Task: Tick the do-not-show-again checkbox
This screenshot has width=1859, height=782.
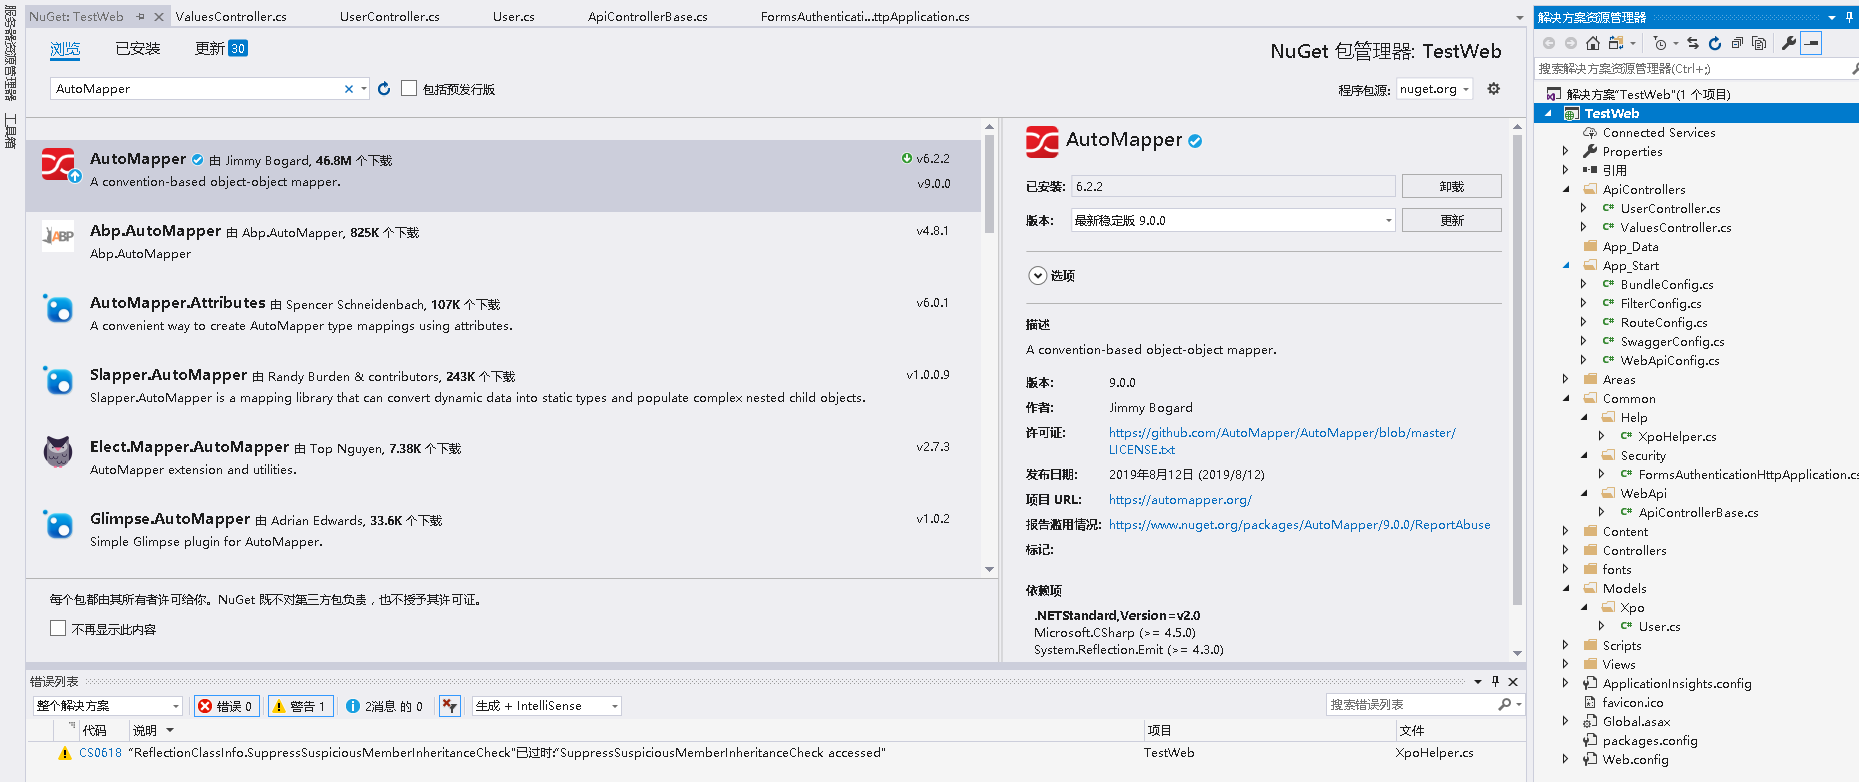Action: point(58,628)
